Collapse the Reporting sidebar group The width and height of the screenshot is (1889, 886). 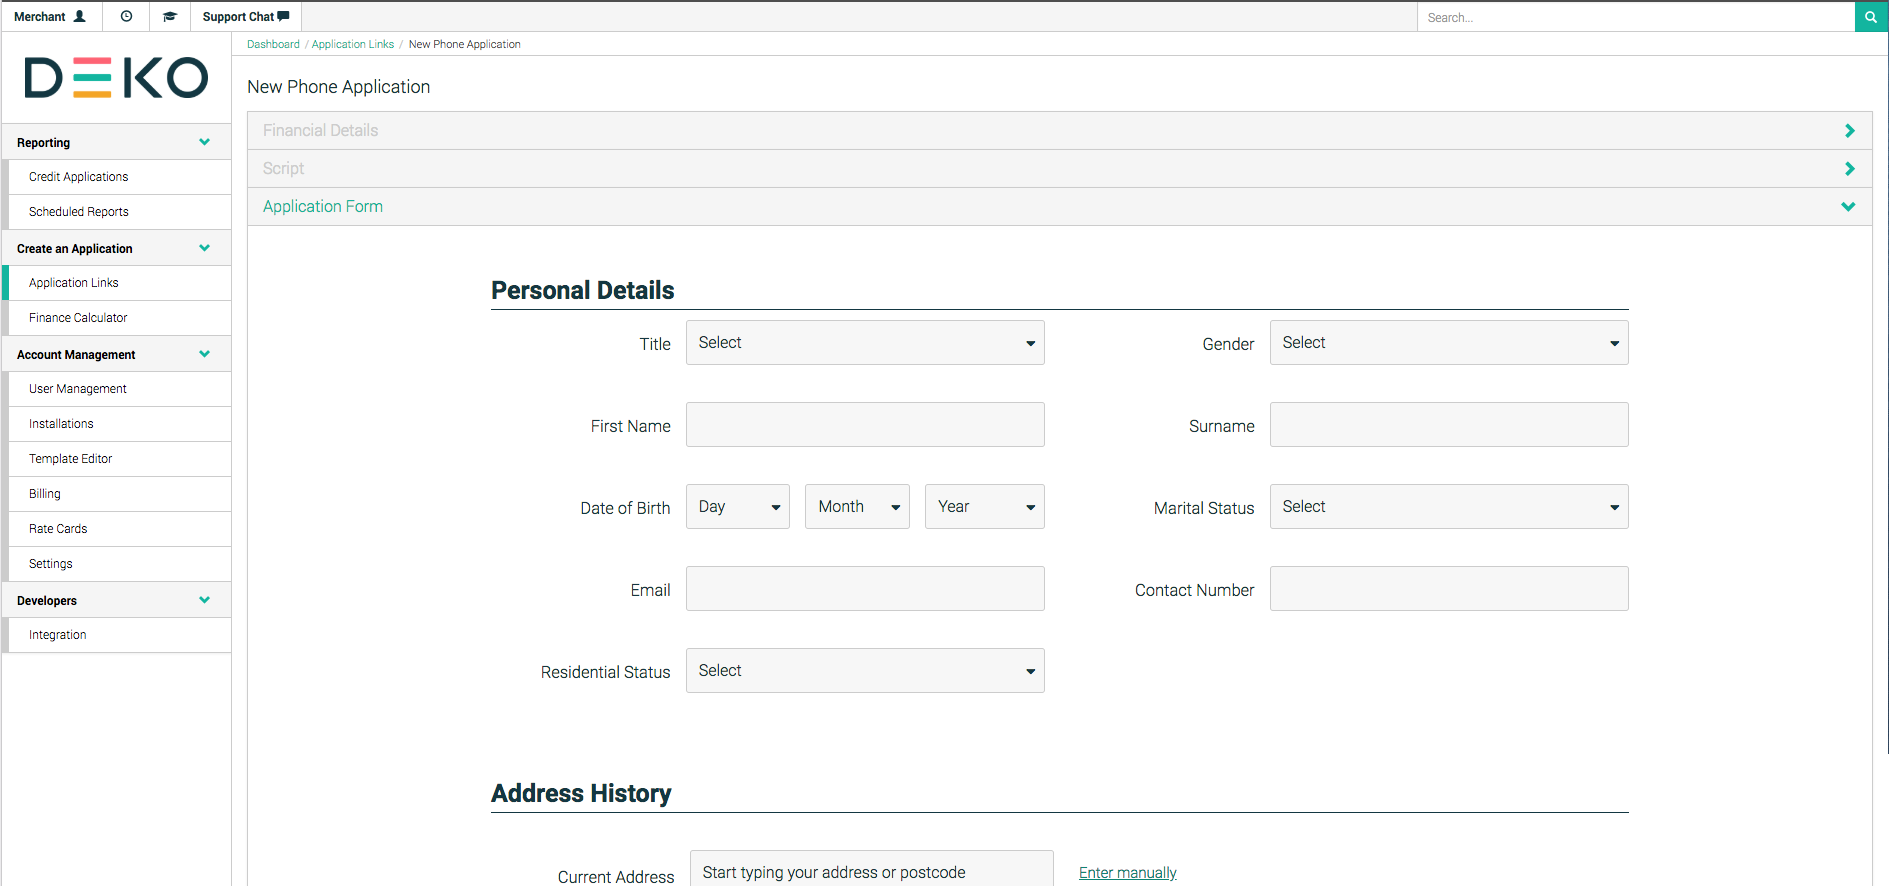(x=117, y=143)
